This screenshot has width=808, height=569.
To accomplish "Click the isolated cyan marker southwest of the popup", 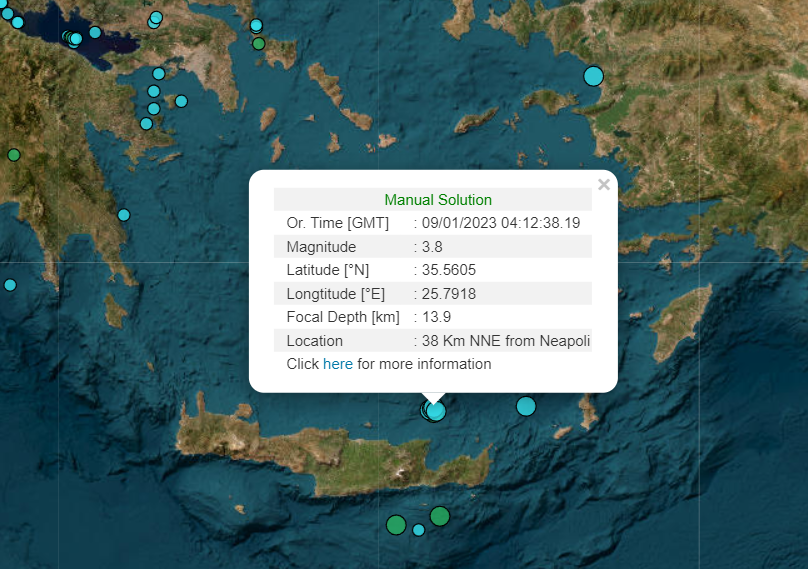I will pos(124,215).
